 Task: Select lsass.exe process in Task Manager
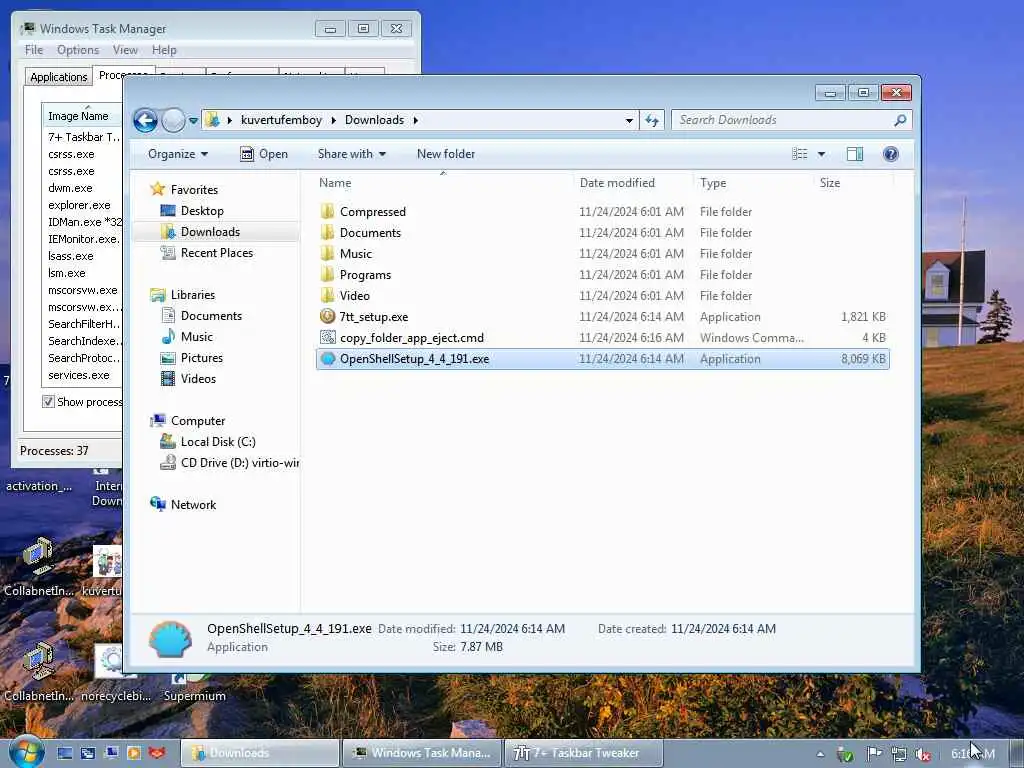pos(71,256)
